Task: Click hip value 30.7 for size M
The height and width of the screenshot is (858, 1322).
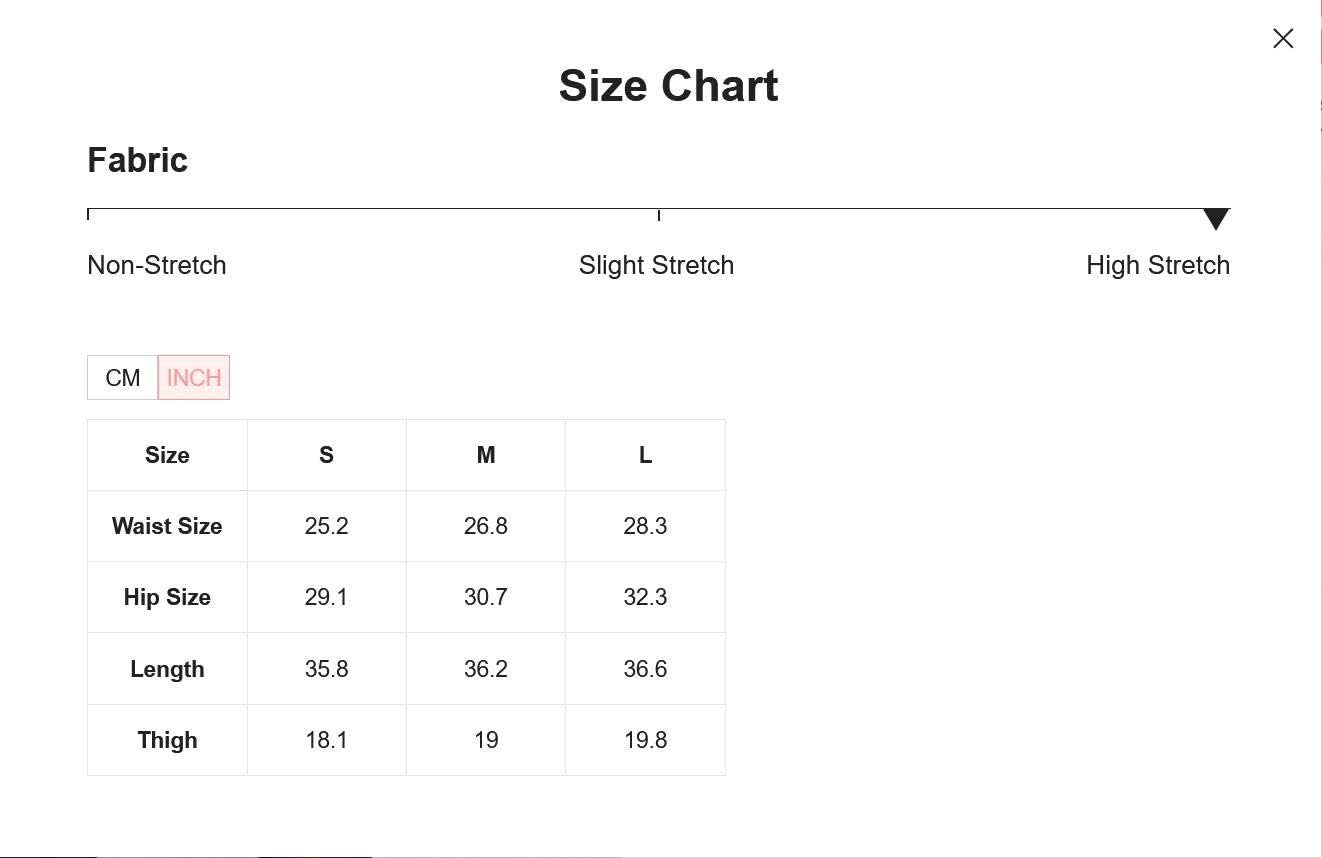Action: point(486,597)
